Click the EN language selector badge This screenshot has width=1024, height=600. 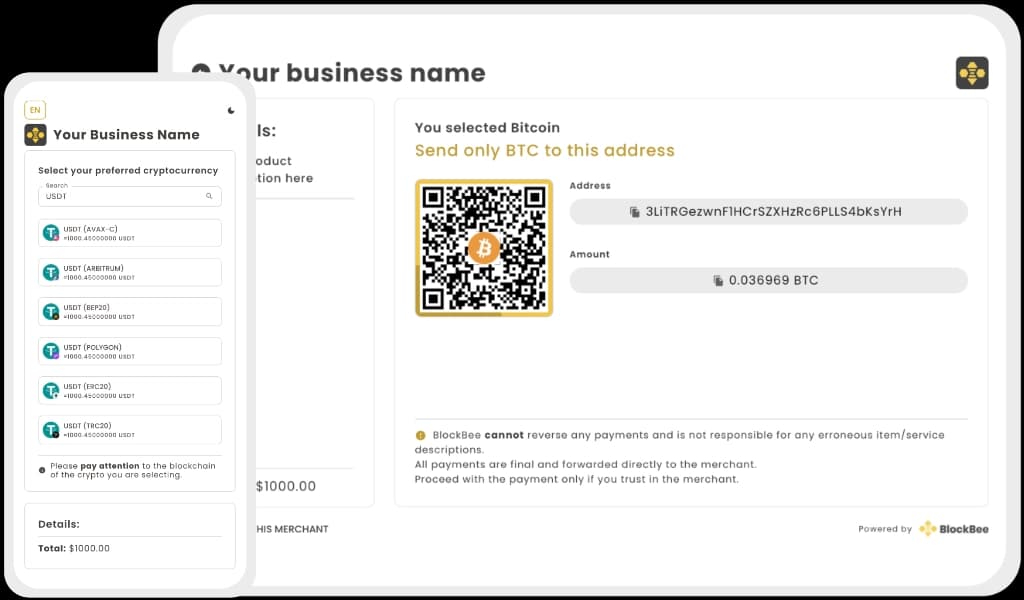point(35,110)
